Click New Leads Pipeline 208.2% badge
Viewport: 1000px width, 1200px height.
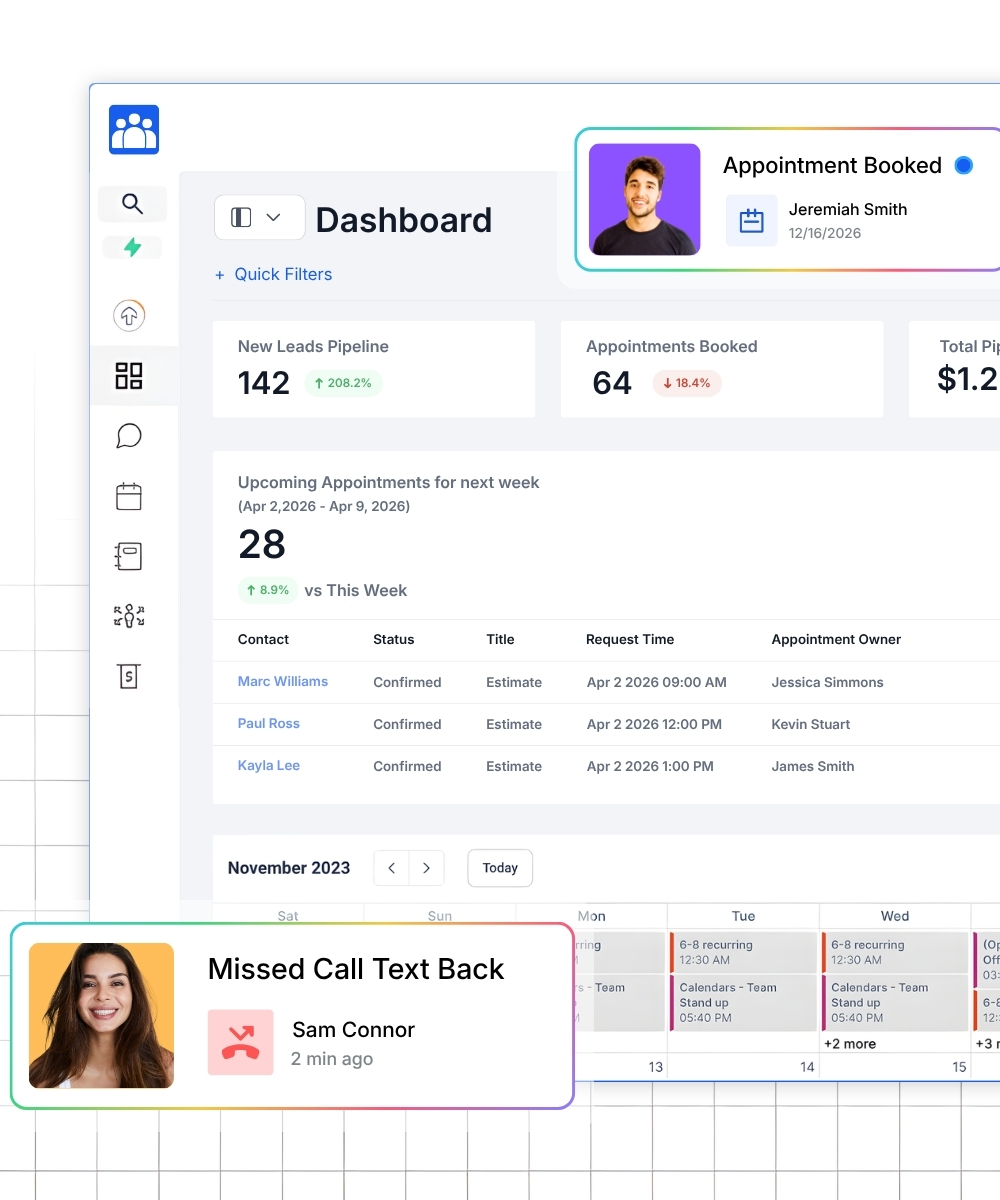pyautogui.click(x=343, y=383)
